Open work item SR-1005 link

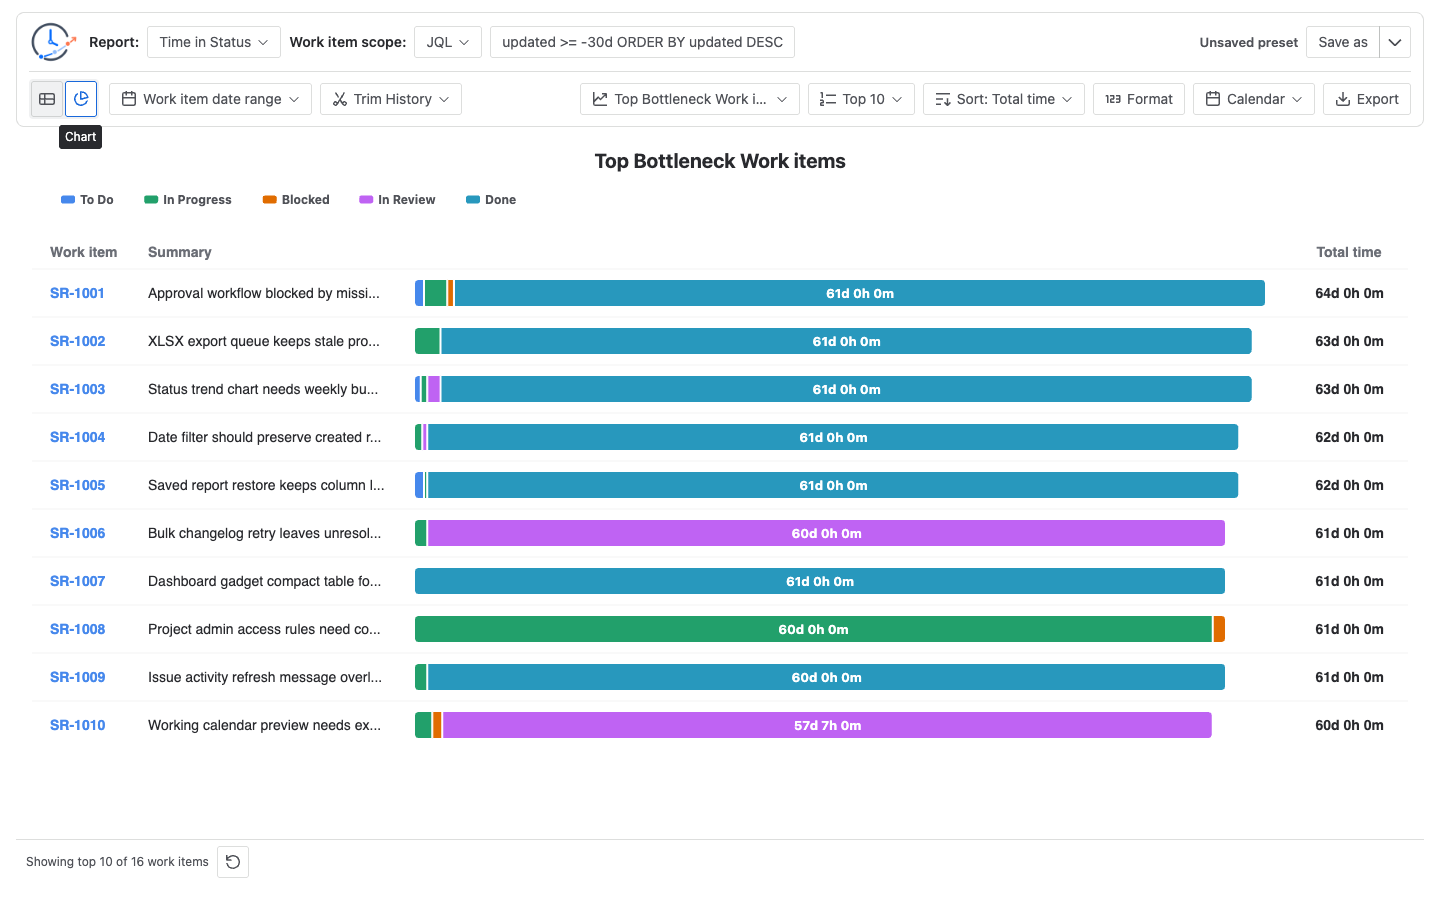[77, 485]
